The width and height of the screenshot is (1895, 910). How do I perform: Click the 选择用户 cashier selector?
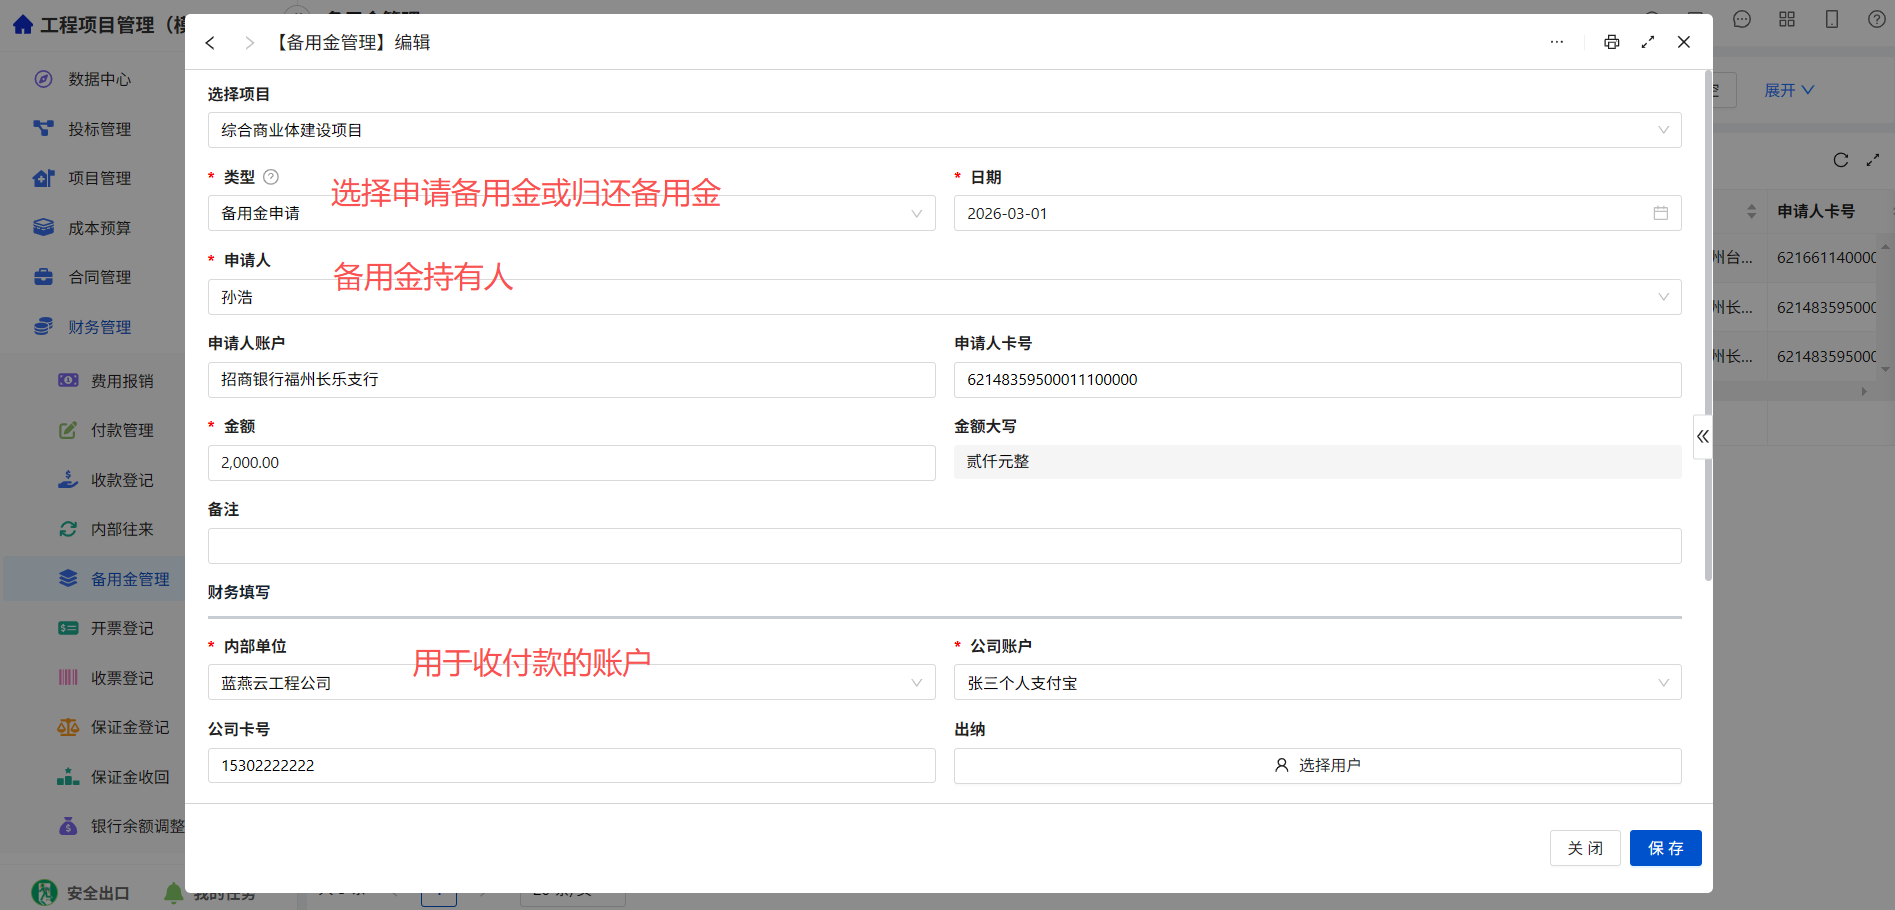point(1317,765)
